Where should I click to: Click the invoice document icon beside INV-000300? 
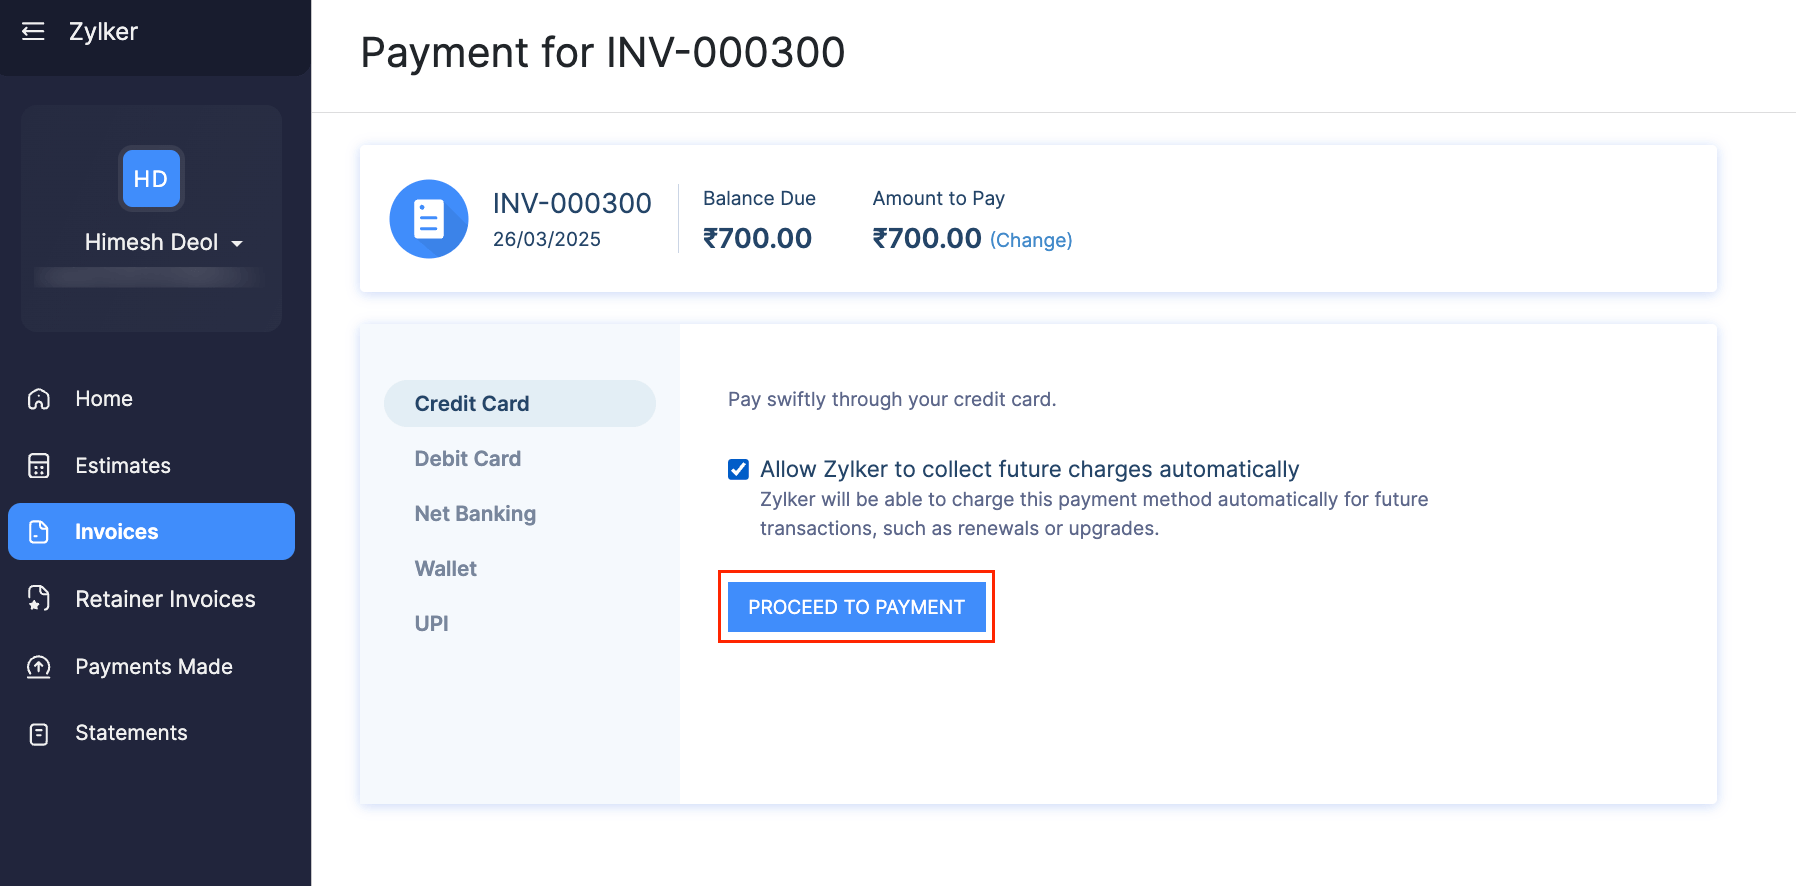(428, 218)
